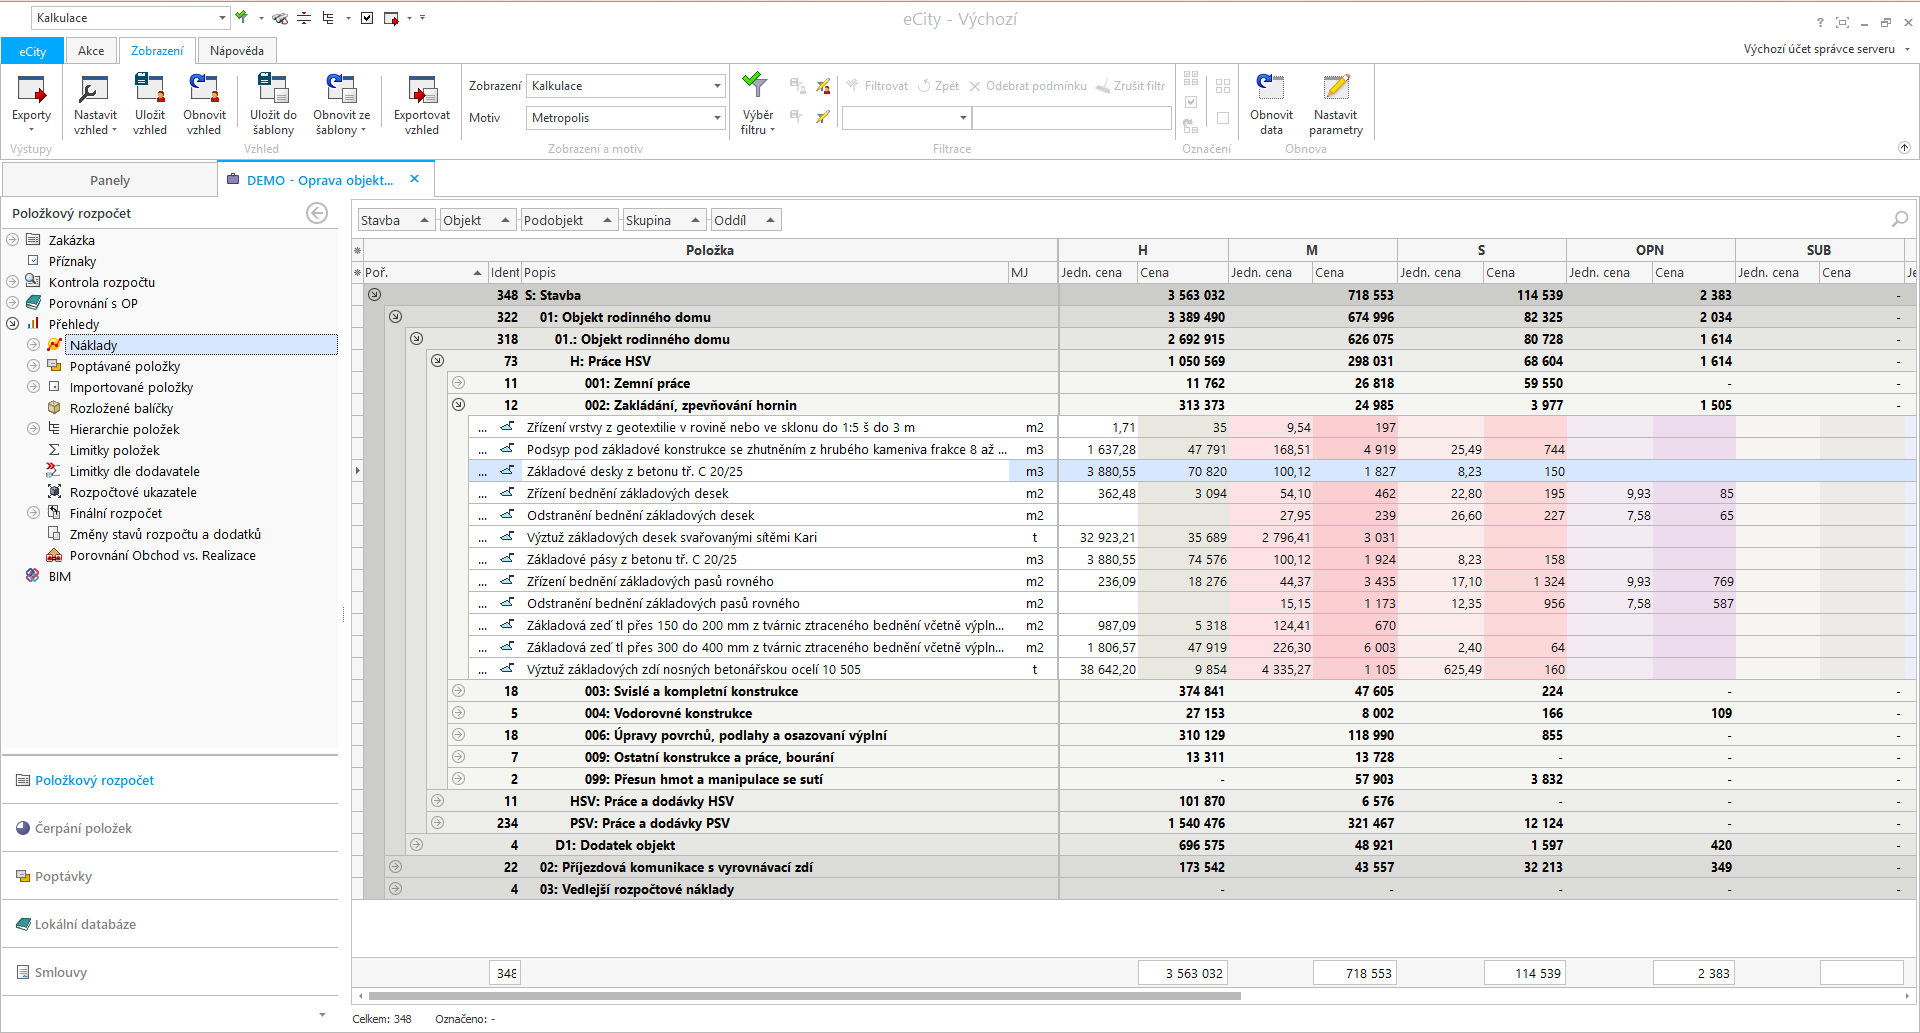Click the lower filter edit pencil icon

point(823,117)
